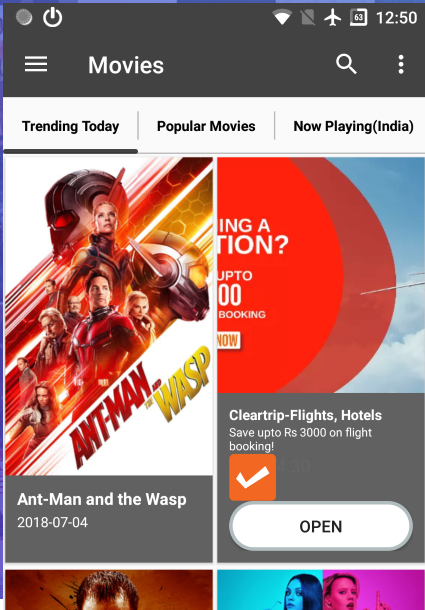Select the Now Playing(India) tab

click(353, 126)
